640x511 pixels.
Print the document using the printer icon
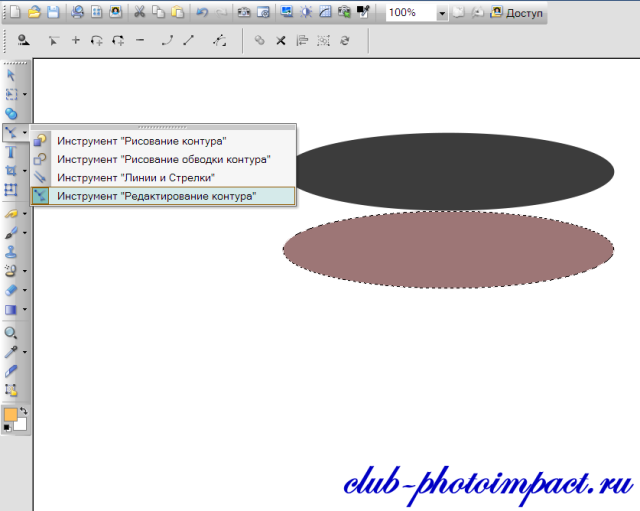tap(77, 12)
